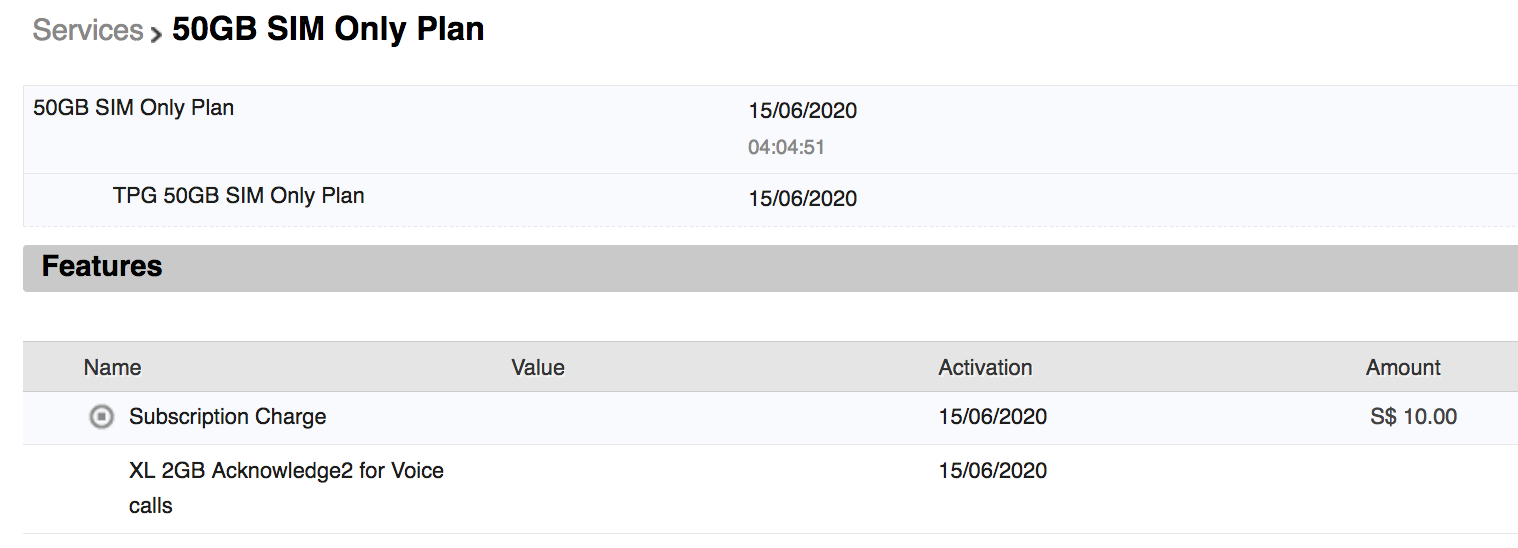Click the plan date above the 04:04:51 time
Viewport: 1518px width, 548px height.
802,111
